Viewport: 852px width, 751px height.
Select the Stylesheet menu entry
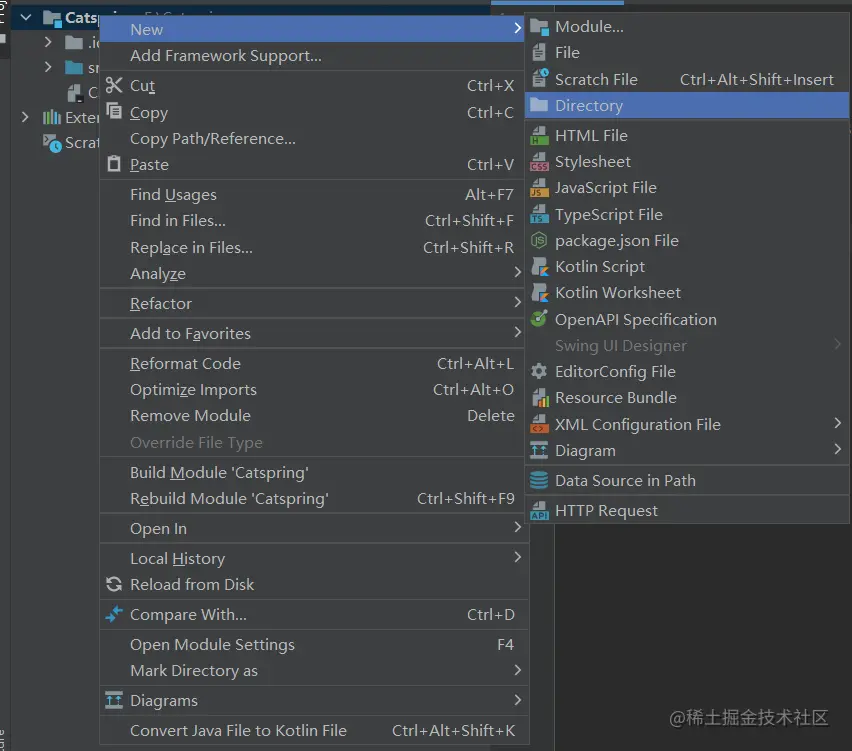click(x=687, y=161)
